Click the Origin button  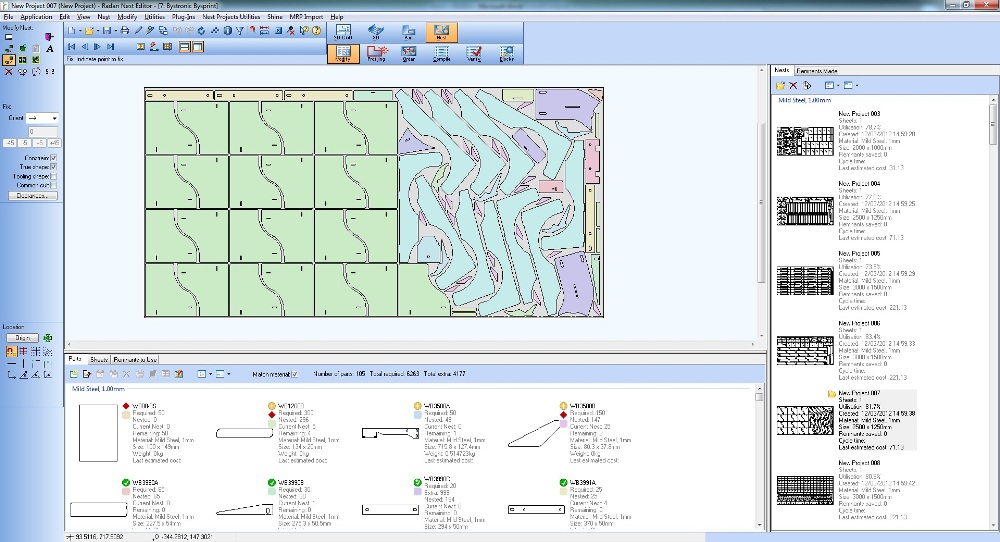point(25,338)
